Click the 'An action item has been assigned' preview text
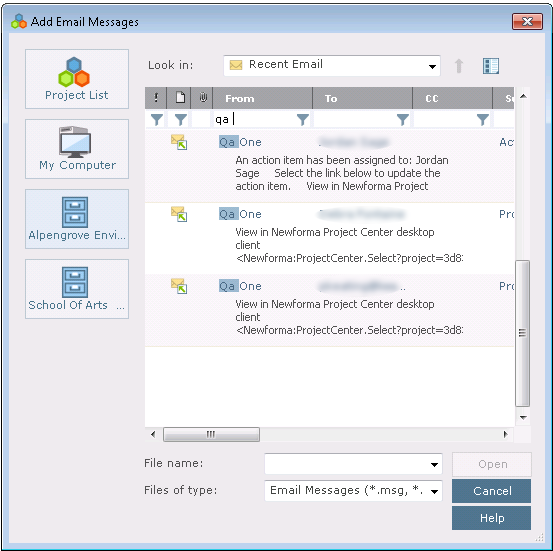553x551 pixels. pyautogui.click(x=342, y=173)
